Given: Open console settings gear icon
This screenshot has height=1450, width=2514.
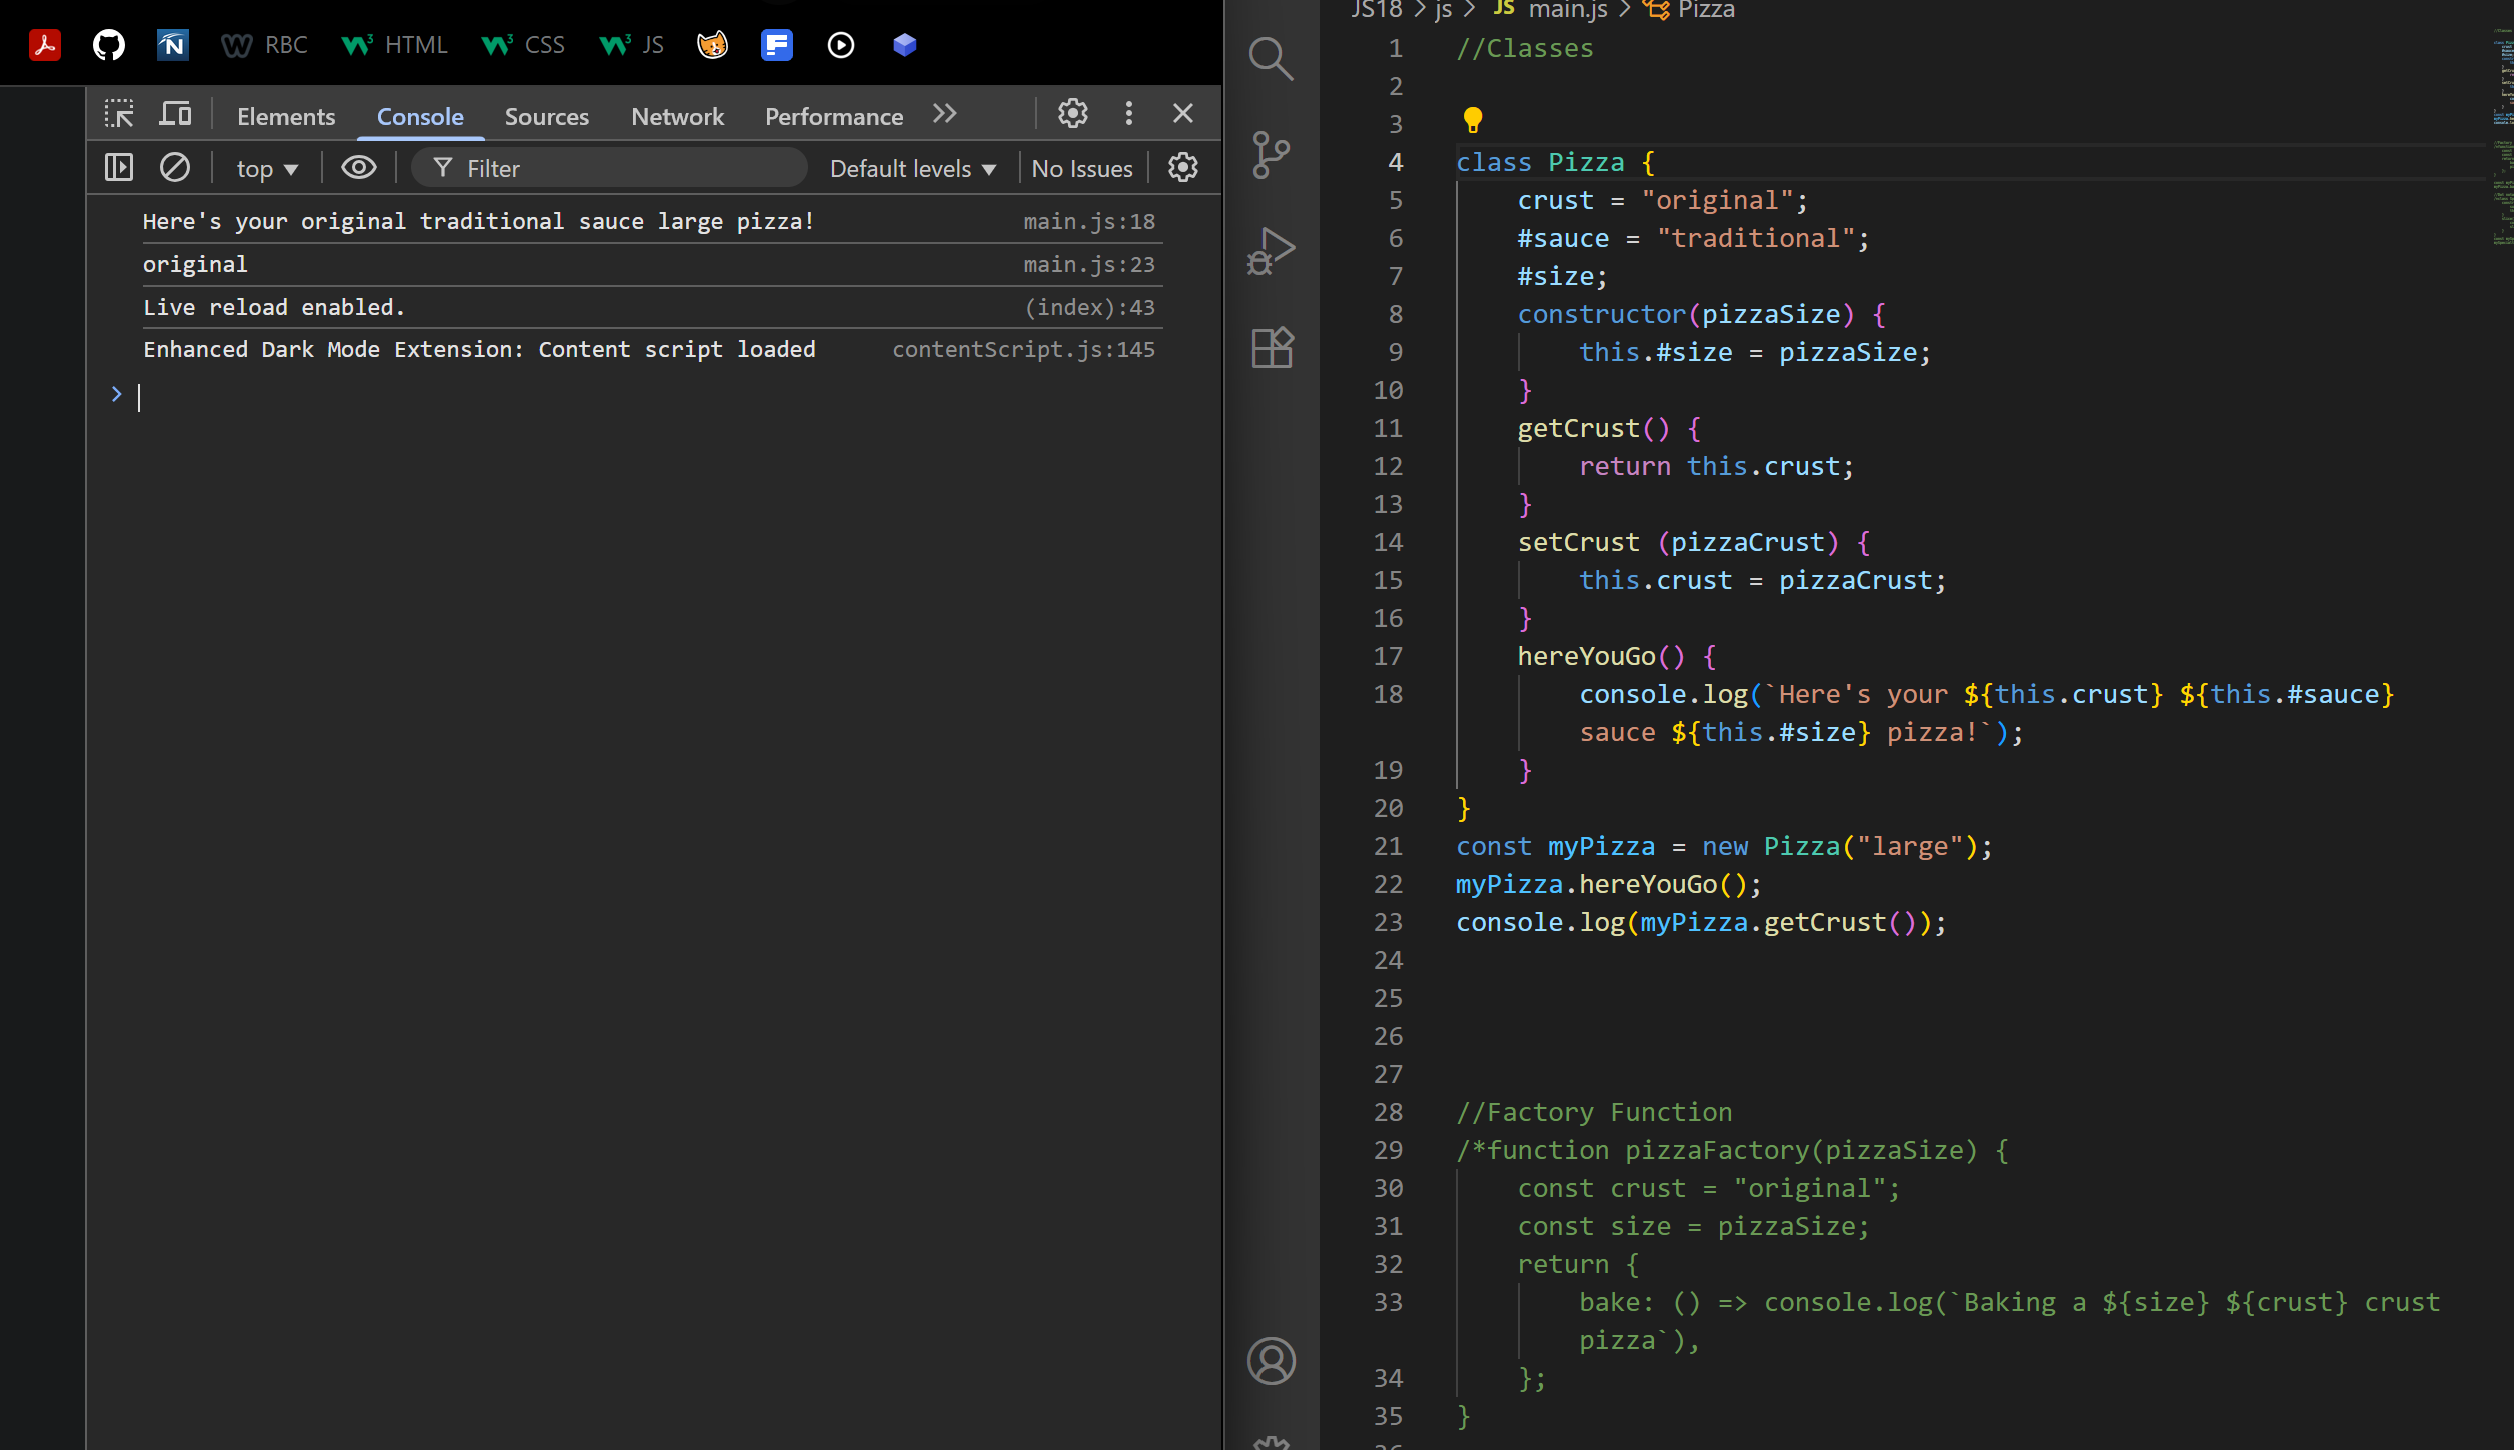Looking at the screenshot, I should pos(1183,167).
